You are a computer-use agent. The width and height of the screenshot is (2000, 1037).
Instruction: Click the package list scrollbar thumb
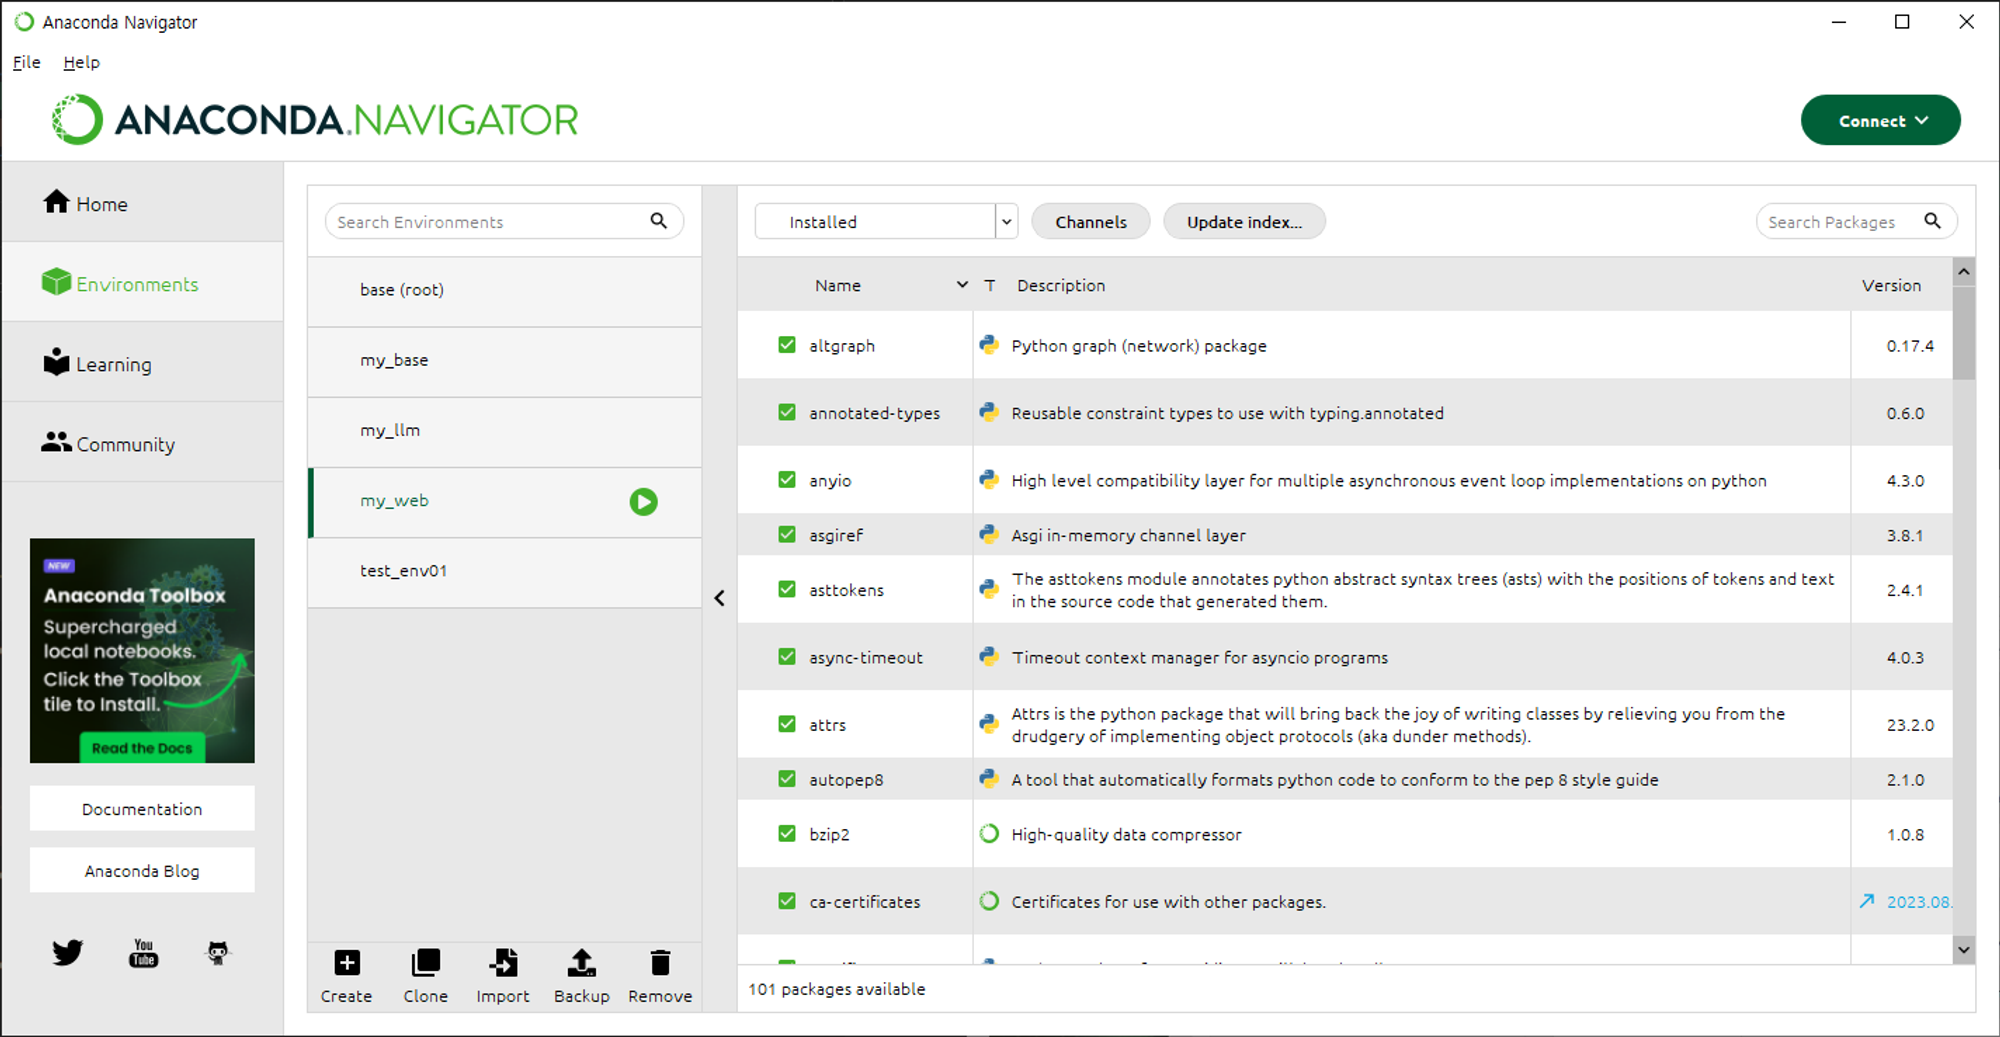tap(1964, 333)
